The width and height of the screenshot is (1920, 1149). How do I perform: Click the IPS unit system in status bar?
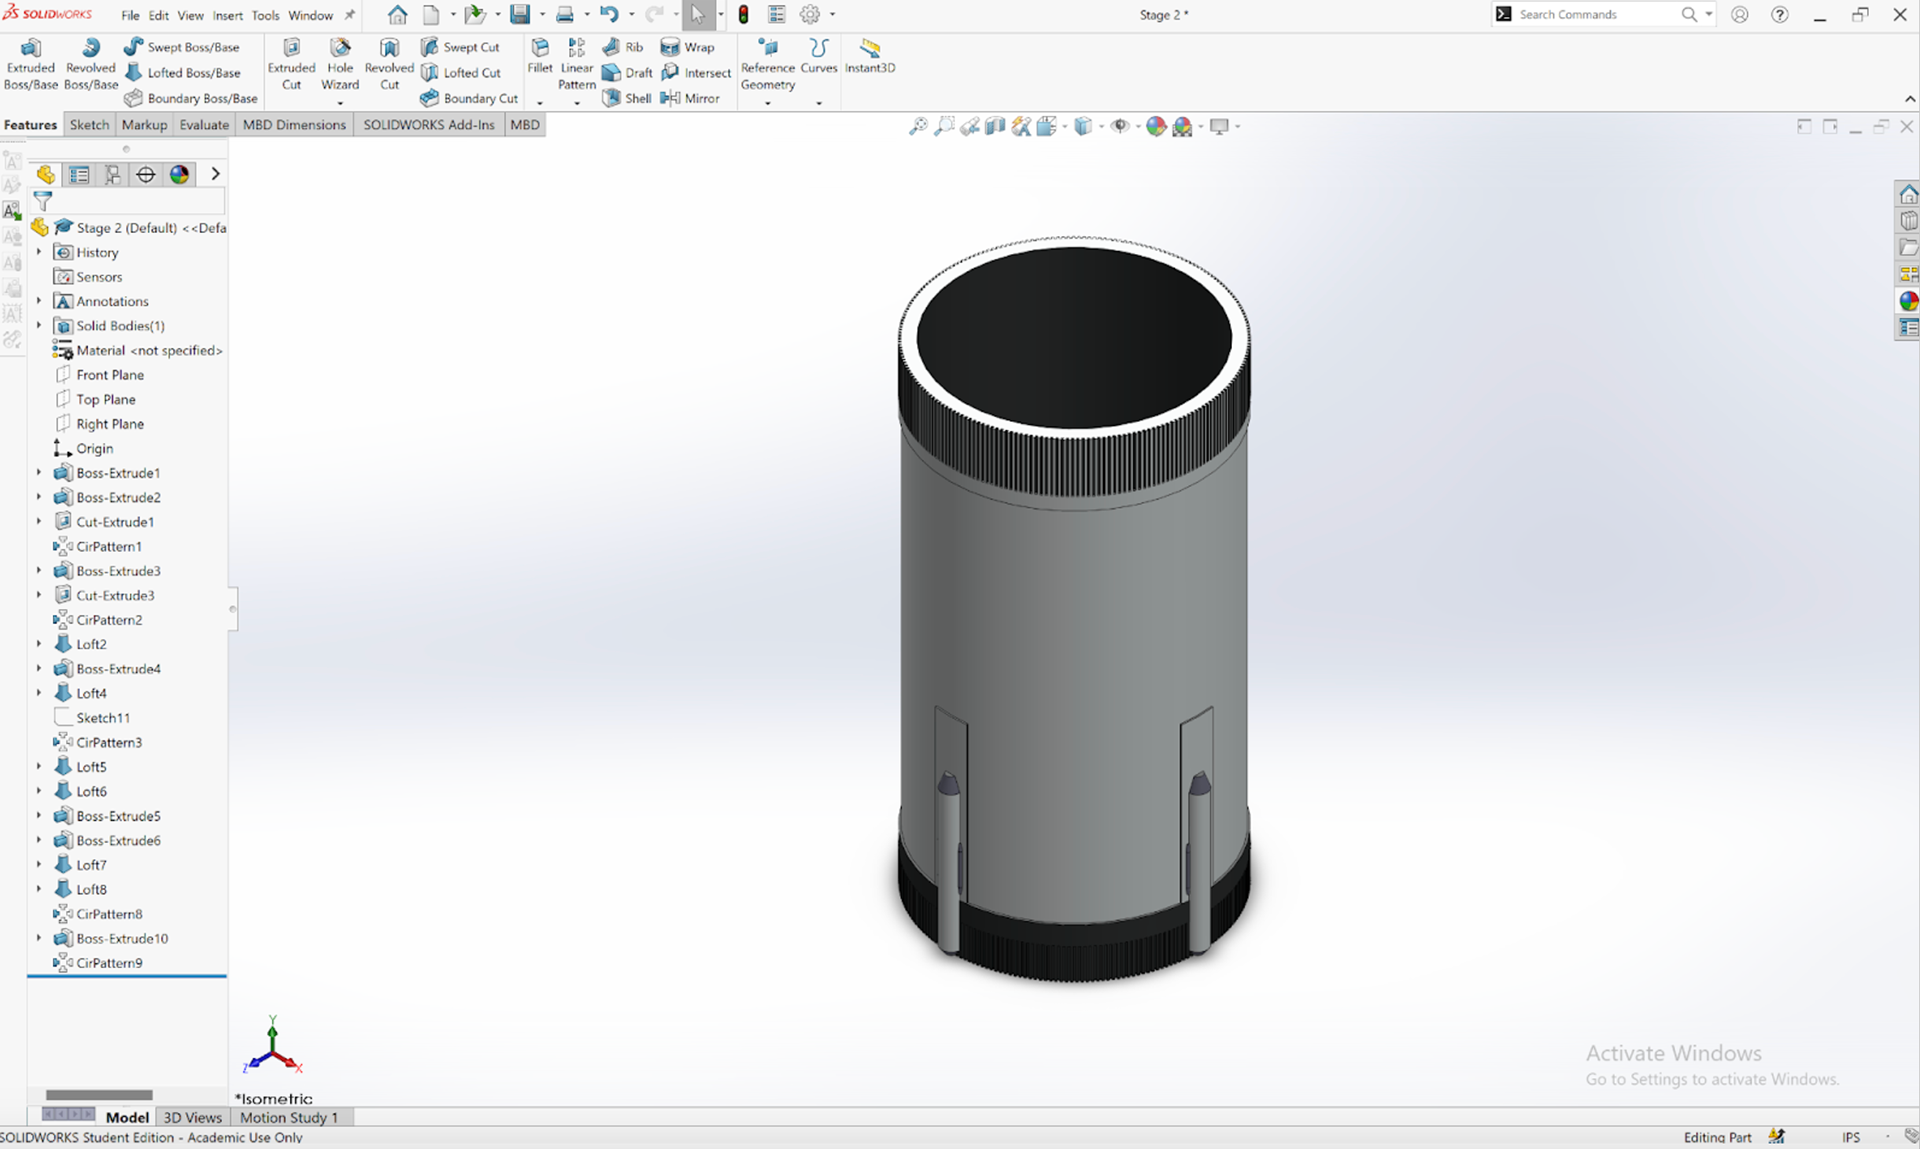(x=1851, y=1137)
